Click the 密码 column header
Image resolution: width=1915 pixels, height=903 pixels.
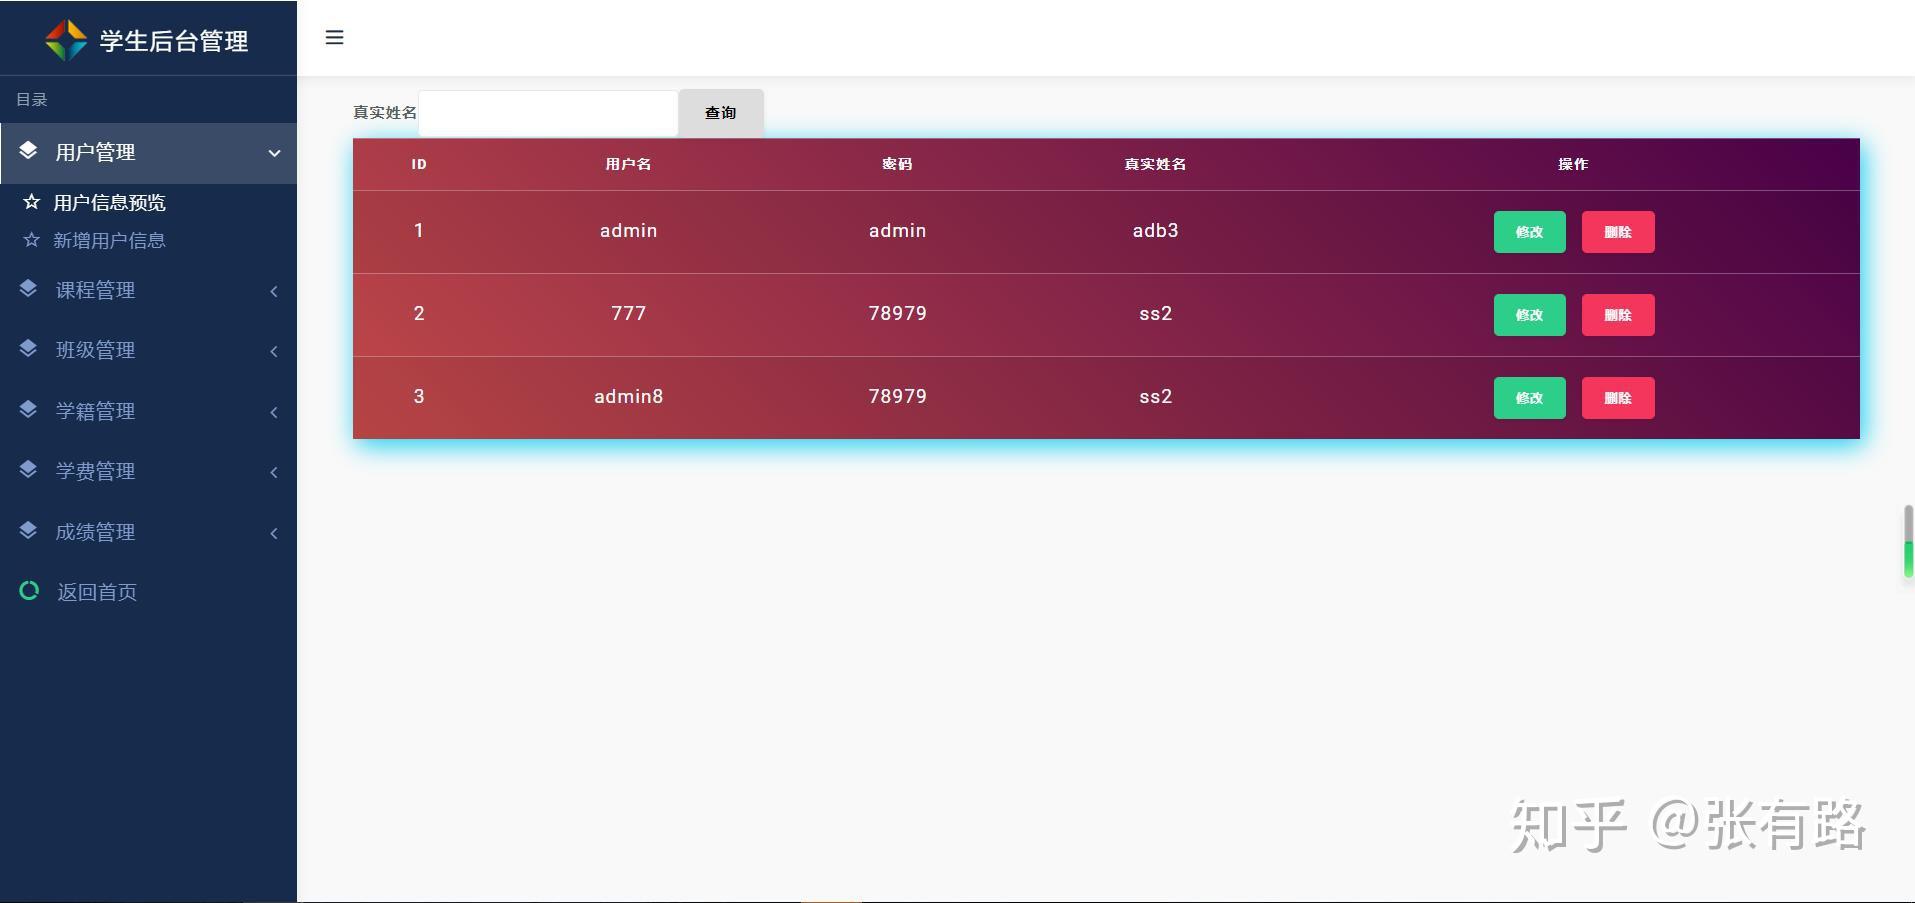(898, 164)
